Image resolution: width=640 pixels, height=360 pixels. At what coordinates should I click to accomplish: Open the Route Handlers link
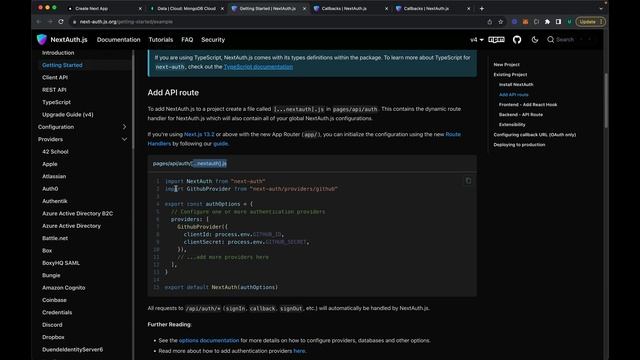[x=304, y=139]
